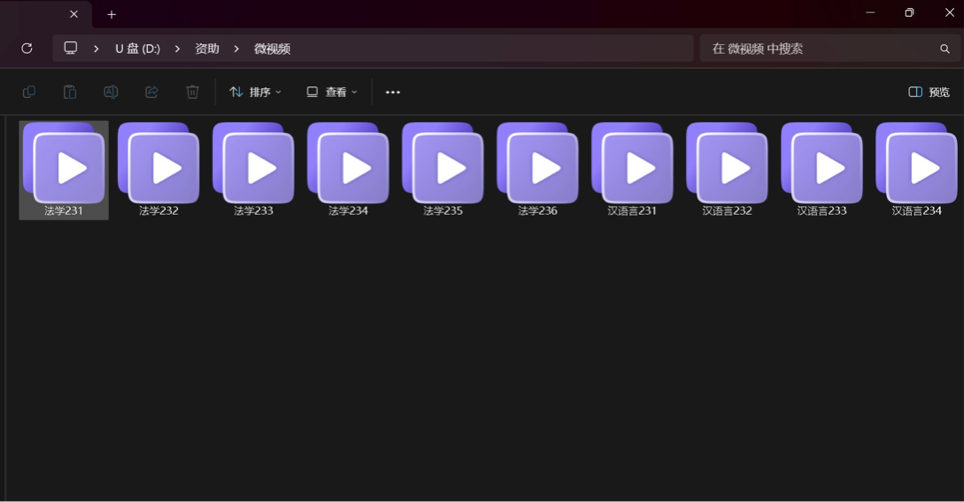Toggle the 预览 preview pane

[x=929, y=92]
